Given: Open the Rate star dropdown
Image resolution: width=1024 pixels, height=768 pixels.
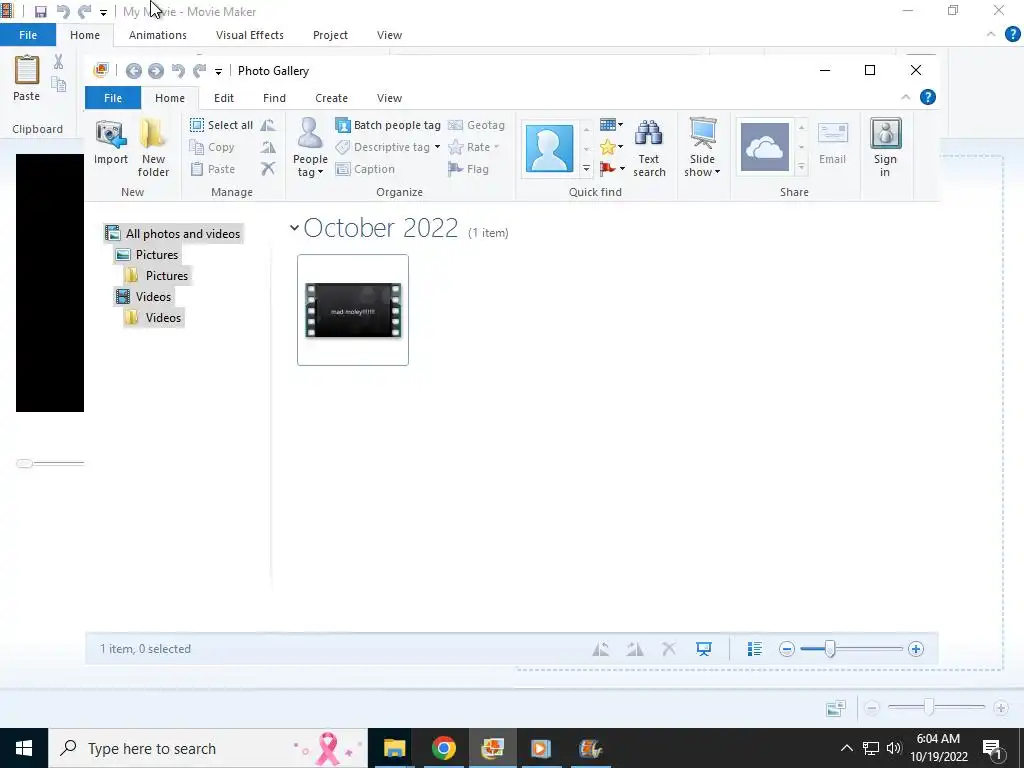Looking at the screenshot, I should point(474,147).
